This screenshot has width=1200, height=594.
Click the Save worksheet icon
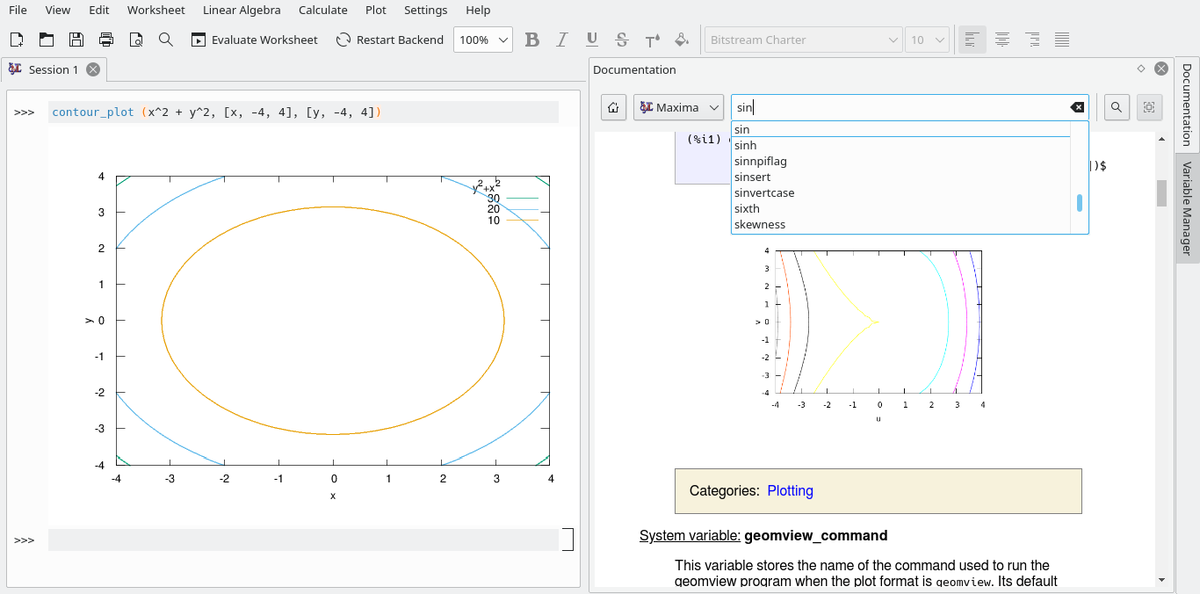tap(76, 40)
